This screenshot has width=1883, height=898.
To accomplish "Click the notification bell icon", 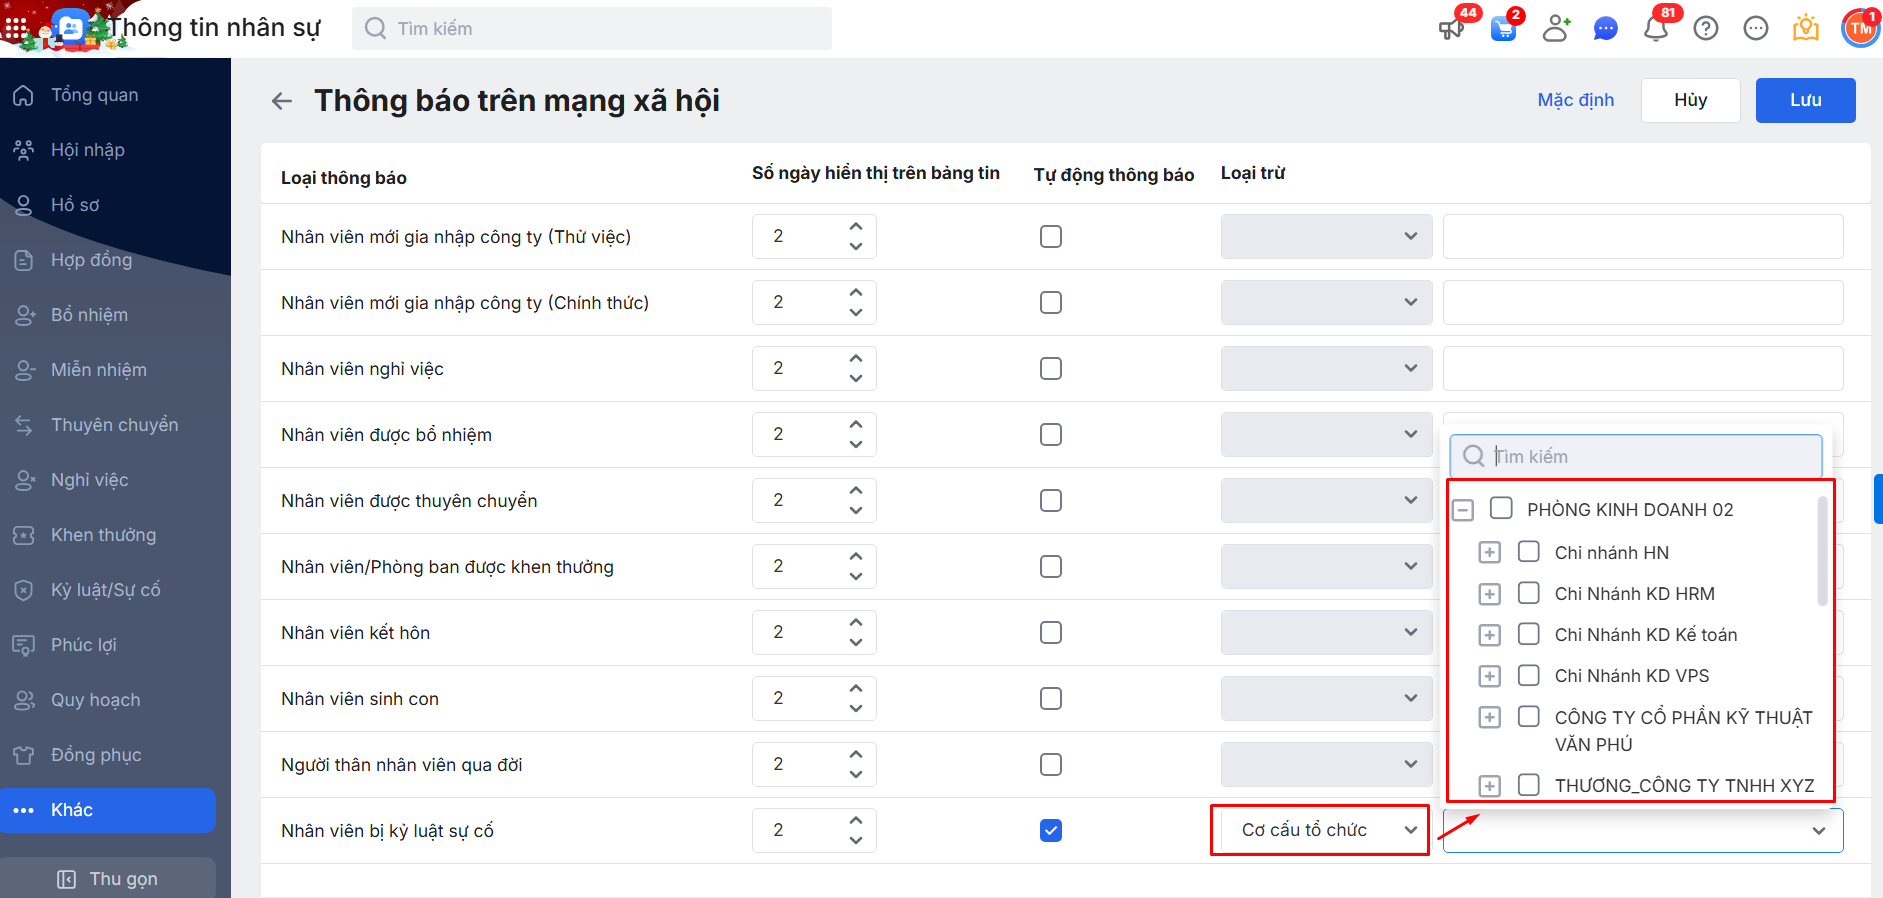I will point(1655,29).
